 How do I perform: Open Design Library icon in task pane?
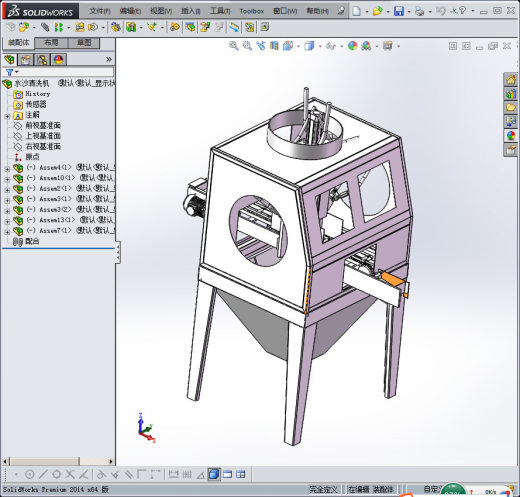(x=511, y=94)
